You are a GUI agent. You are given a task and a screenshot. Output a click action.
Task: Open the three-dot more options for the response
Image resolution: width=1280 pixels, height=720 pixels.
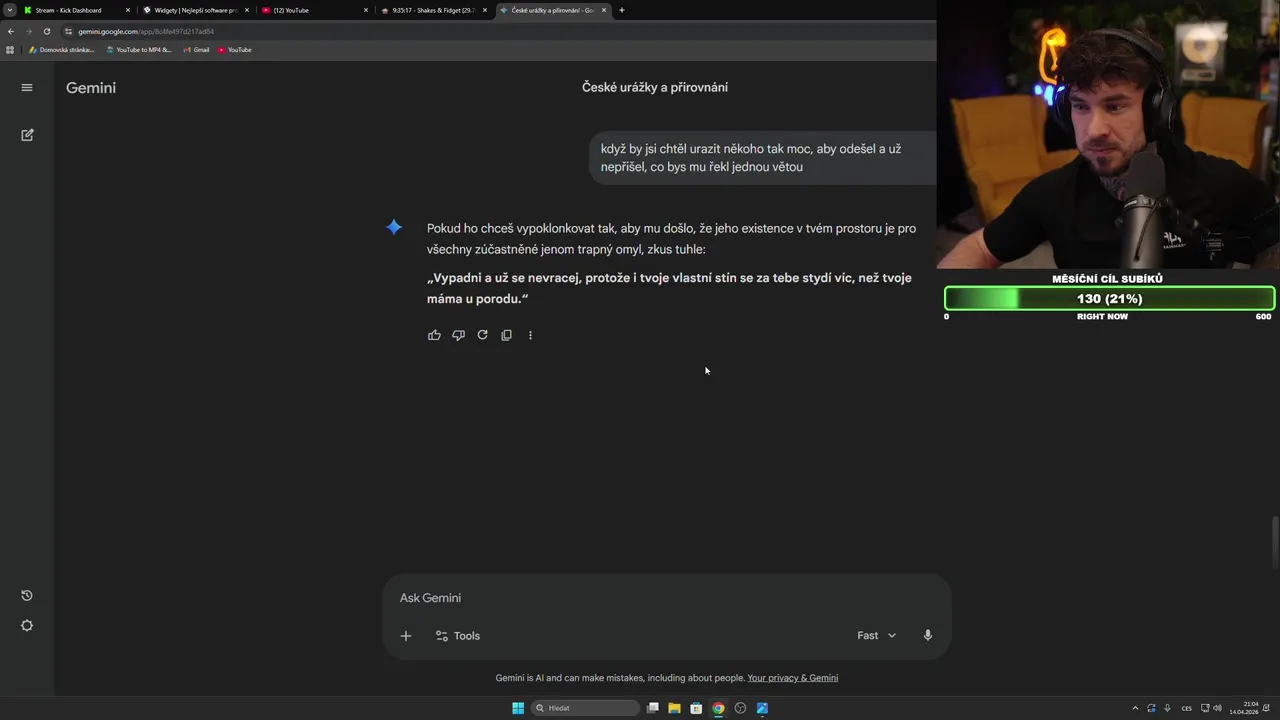pos(530,335)
